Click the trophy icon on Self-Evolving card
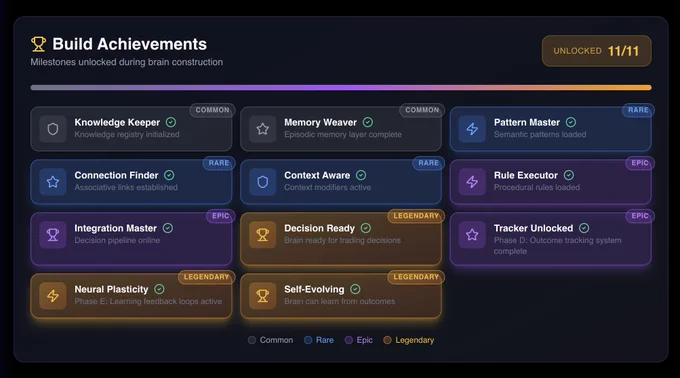The height and width of the screenshot is (378, 680). 262,296
